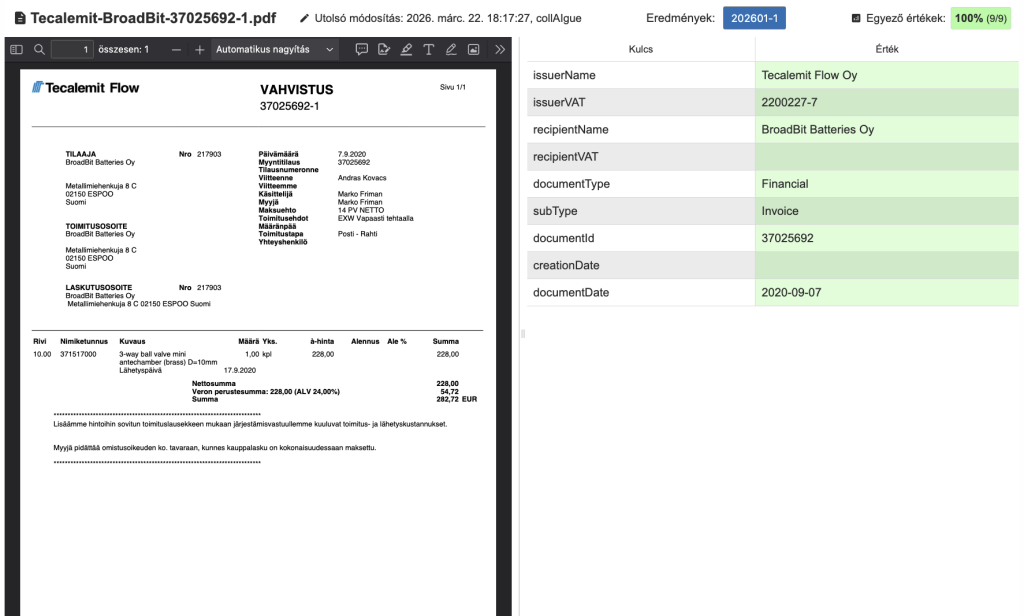
Task: Zoom out with the minus button
Action: point(176,50)
